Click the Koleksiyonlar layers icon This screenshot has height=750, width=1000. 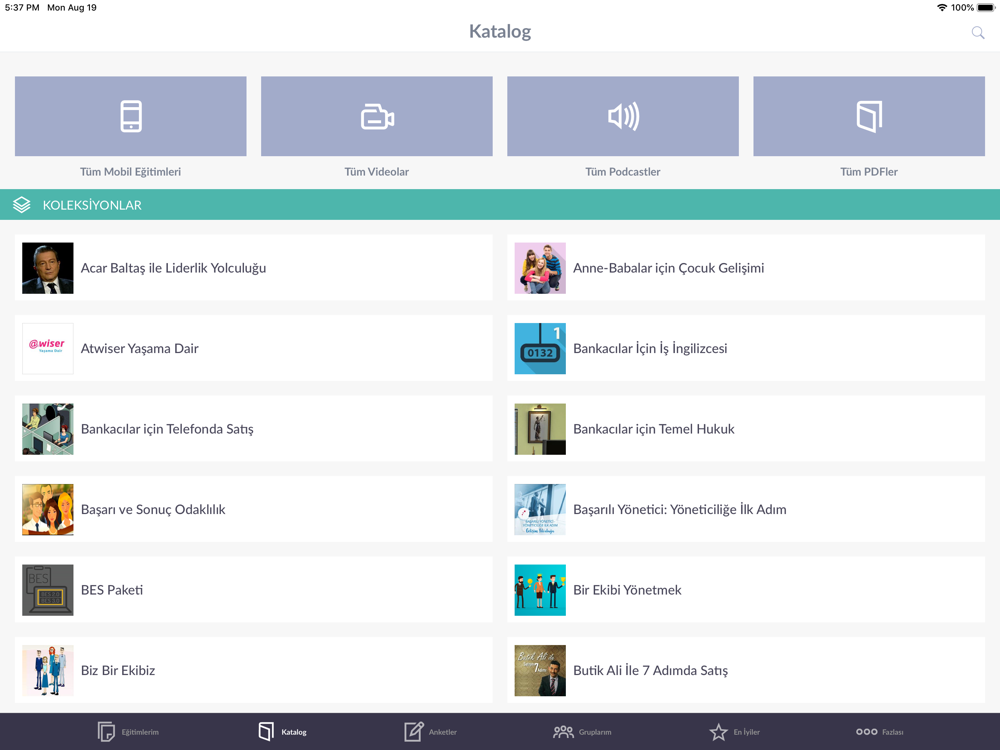[x=22, y=205]
